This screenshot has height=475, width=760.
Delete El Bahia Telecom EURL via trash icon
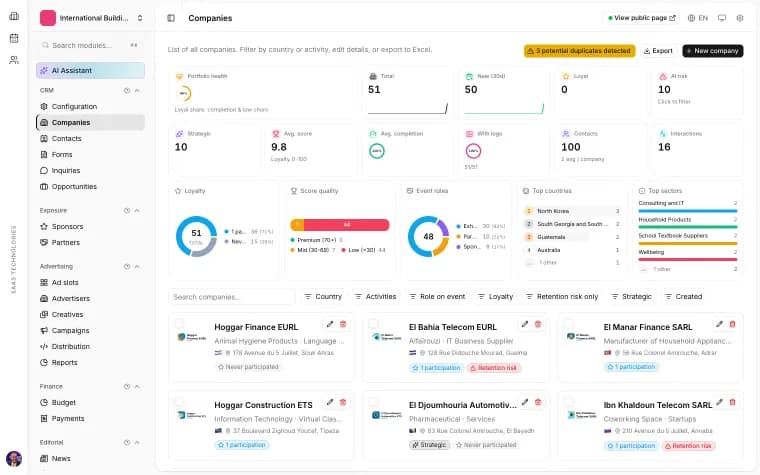coord(538,324)
